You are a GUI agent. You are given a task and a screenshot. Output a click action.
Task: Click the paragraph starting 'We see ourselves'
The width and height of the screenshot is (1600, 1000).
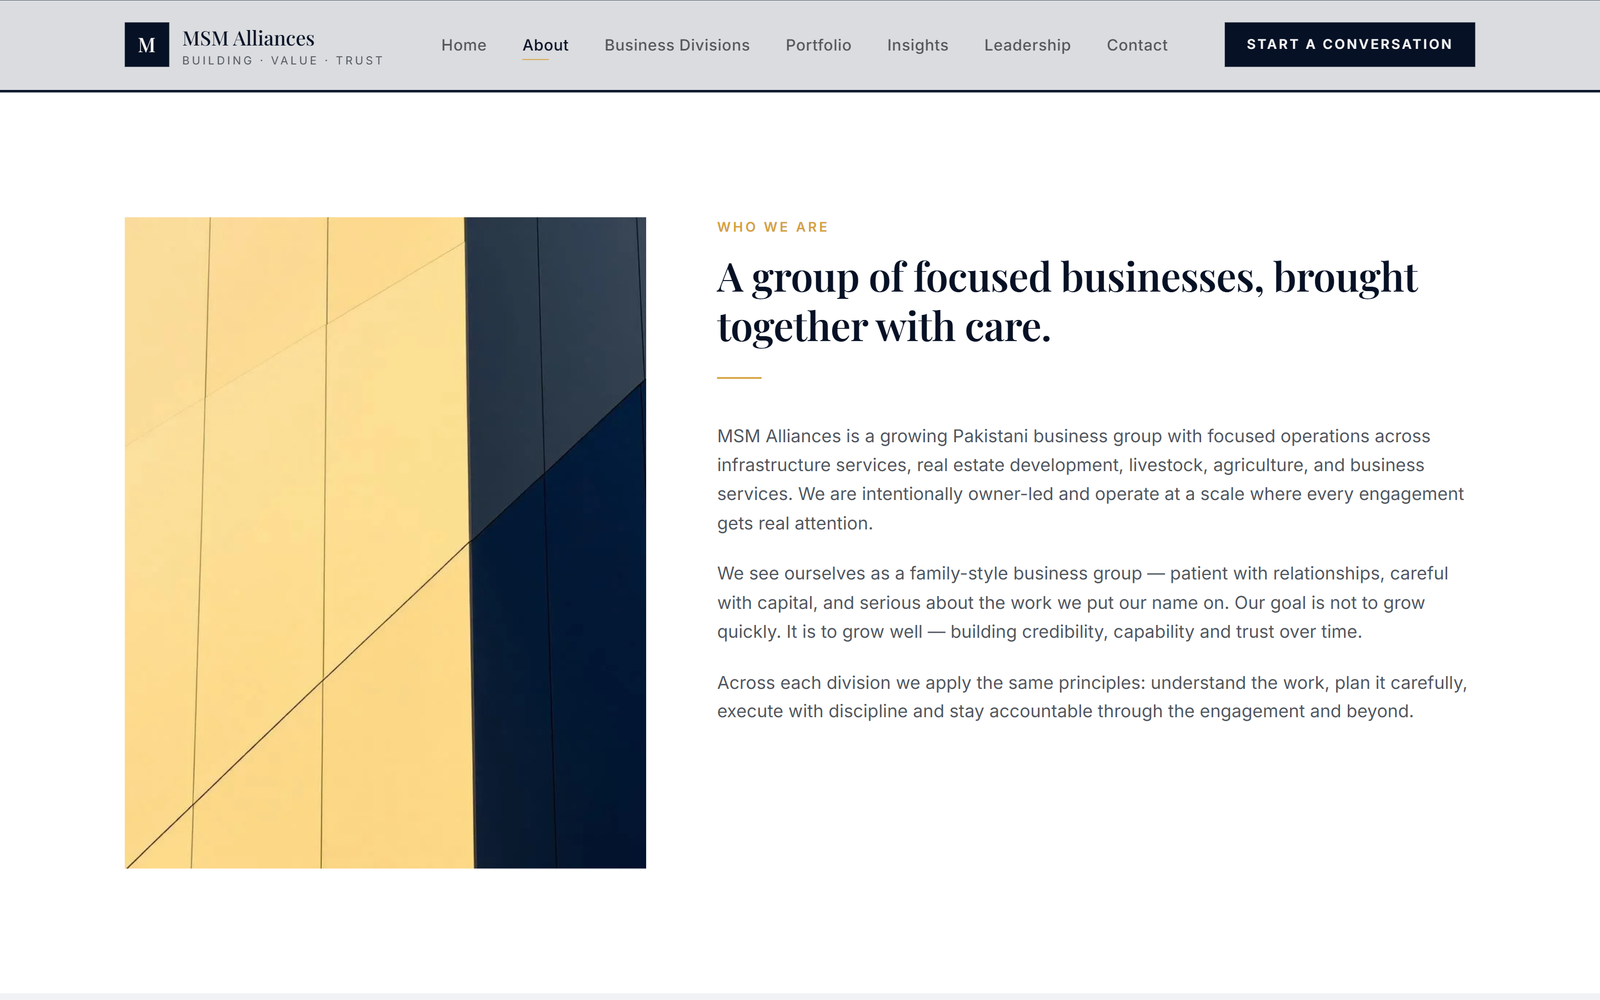point(1083,602)
